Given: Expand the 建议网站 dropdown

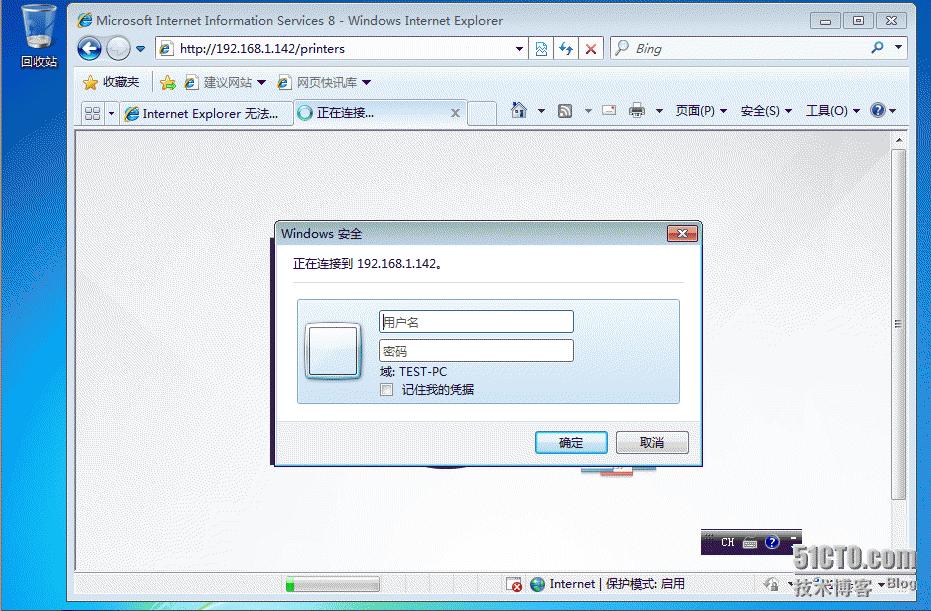Looking at the screenshot, I should pos(264,81).
